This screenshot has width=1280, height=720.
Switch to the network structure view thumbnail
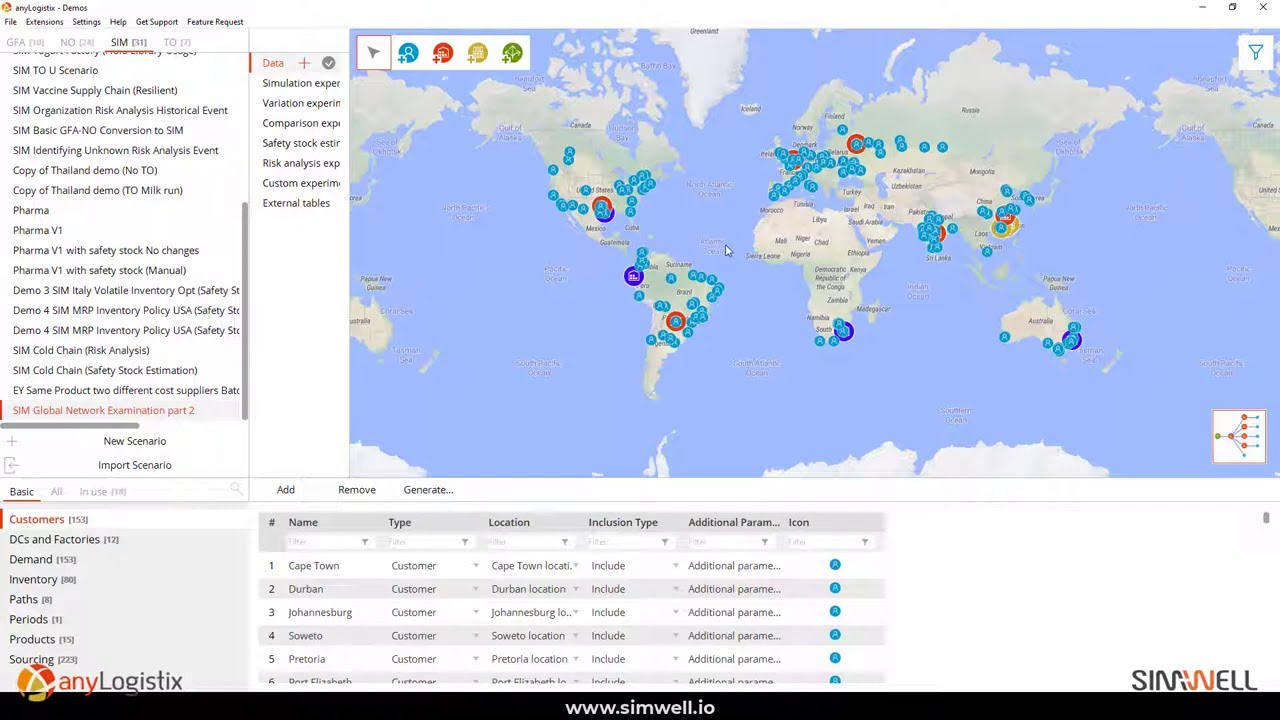pyautogui.click(x=1239, y=437)
